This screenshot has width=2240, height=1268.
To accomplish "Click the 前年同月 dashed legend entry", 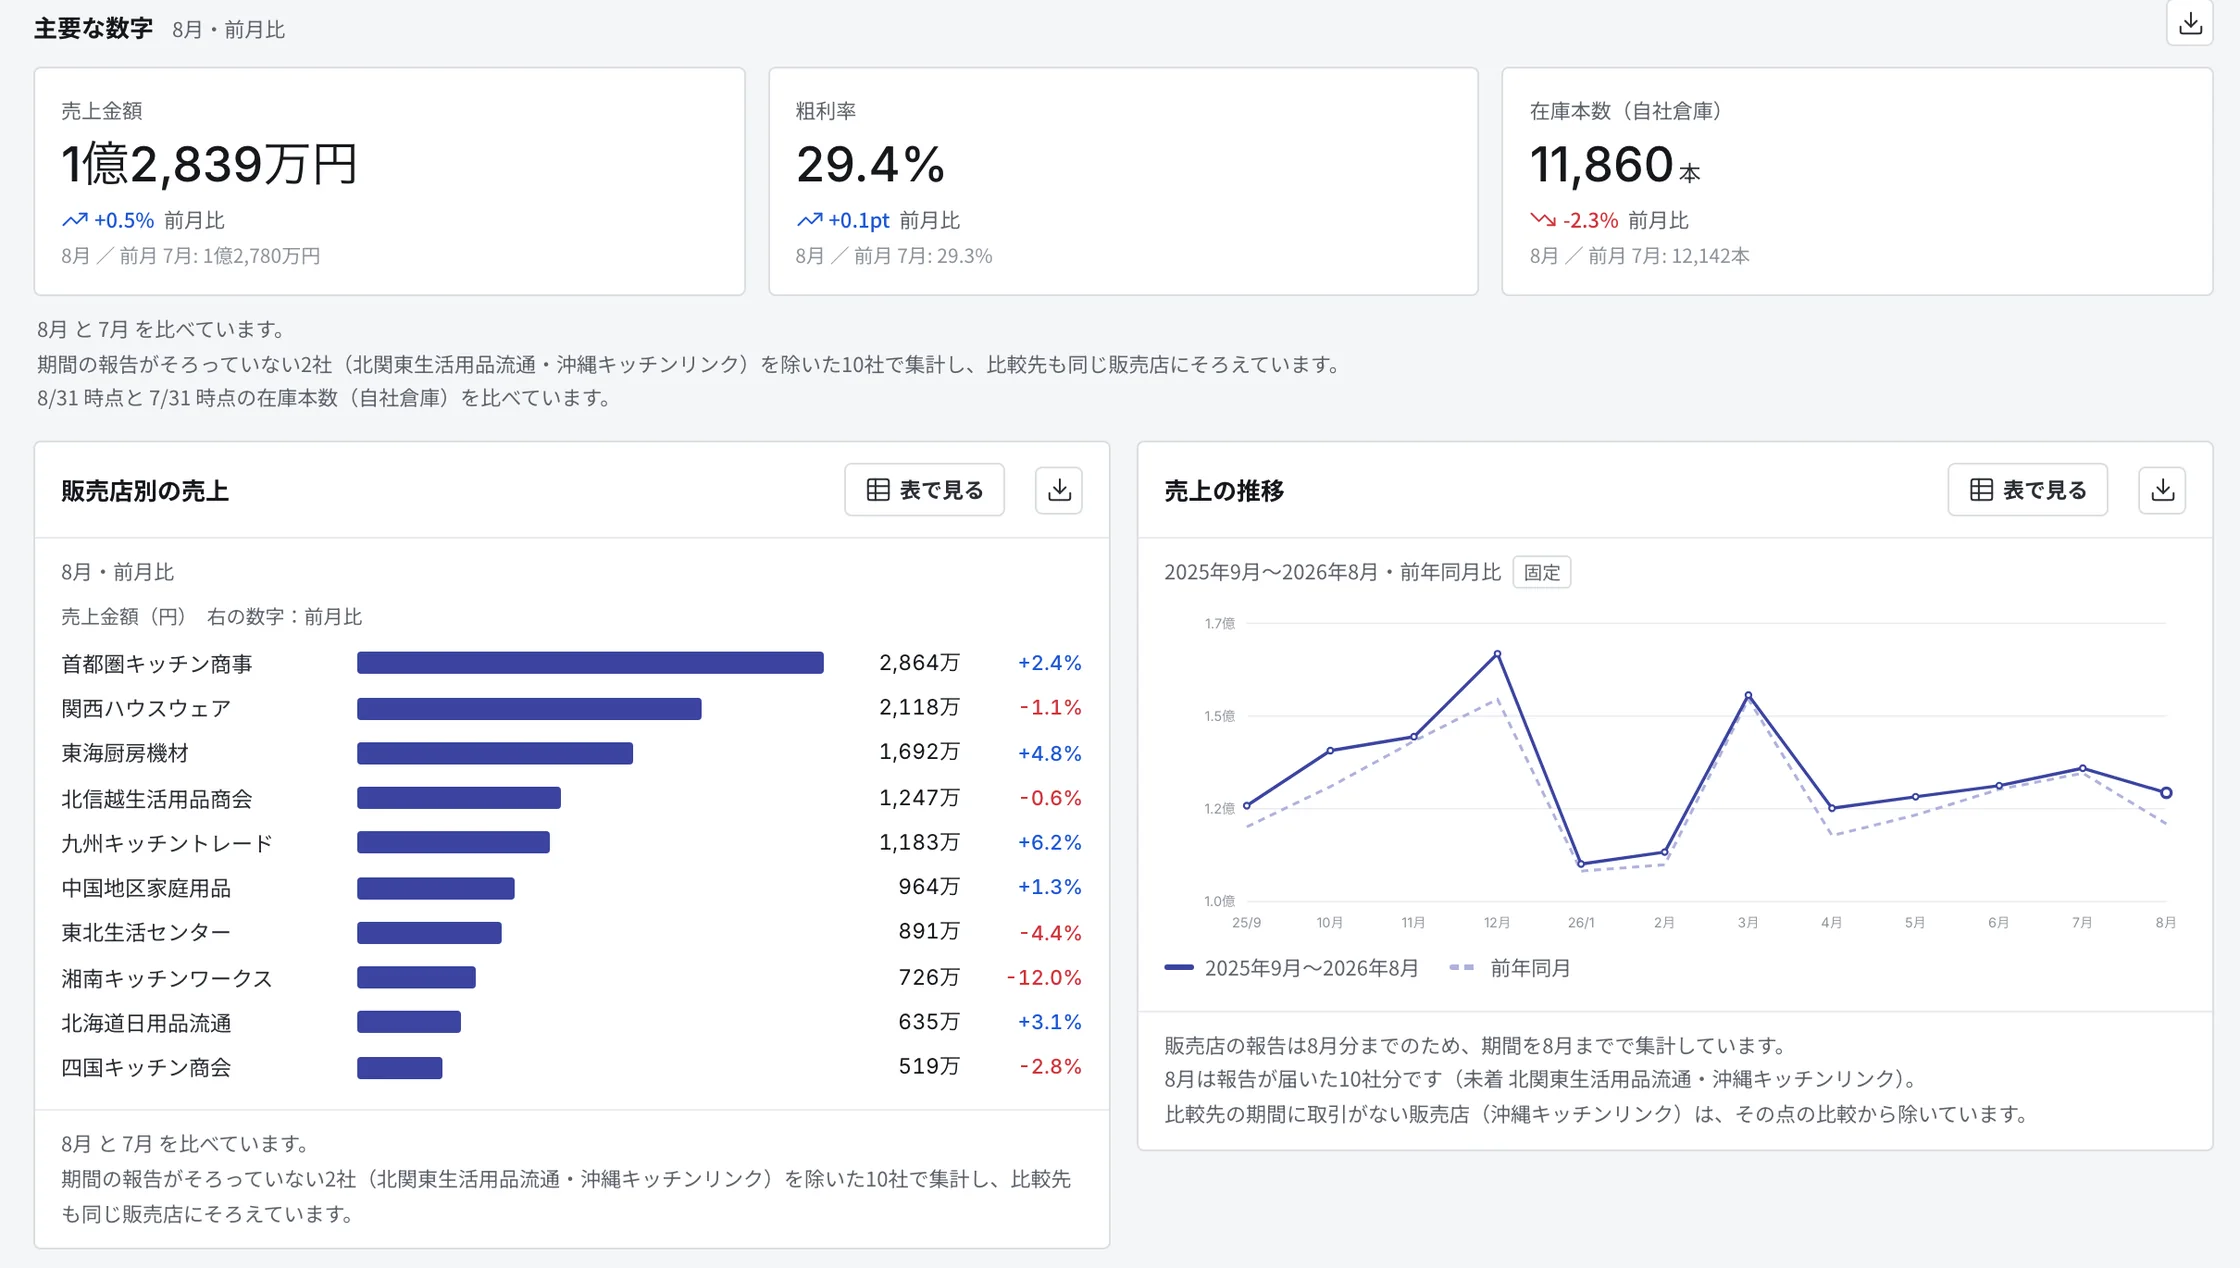I will [x=1510, y=968].
